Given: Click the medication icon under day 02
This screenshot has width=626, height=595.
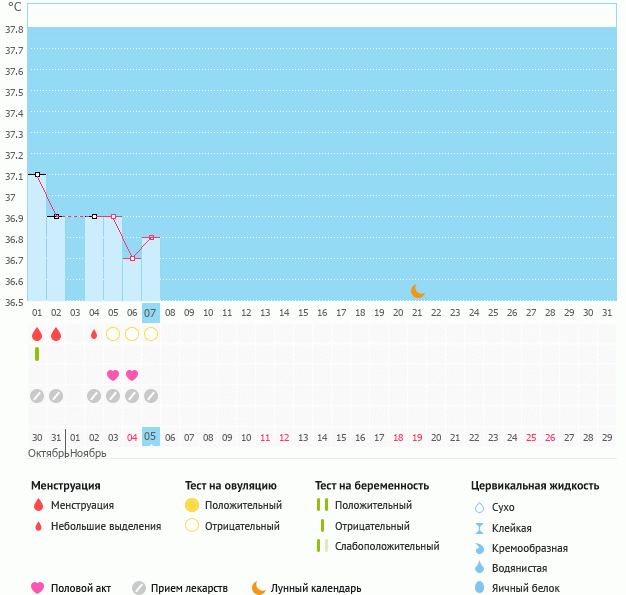Looking at the screenshot, I should point(56,396).
